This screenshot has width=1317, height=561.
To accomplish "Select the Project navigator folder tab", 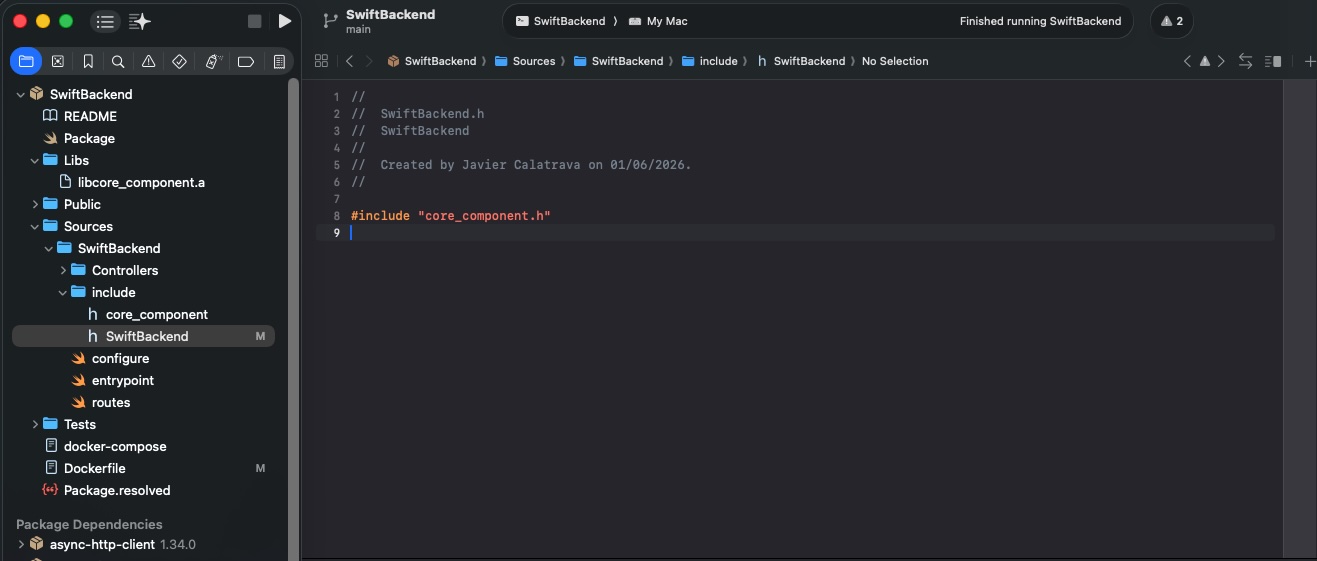I will 26,61.
